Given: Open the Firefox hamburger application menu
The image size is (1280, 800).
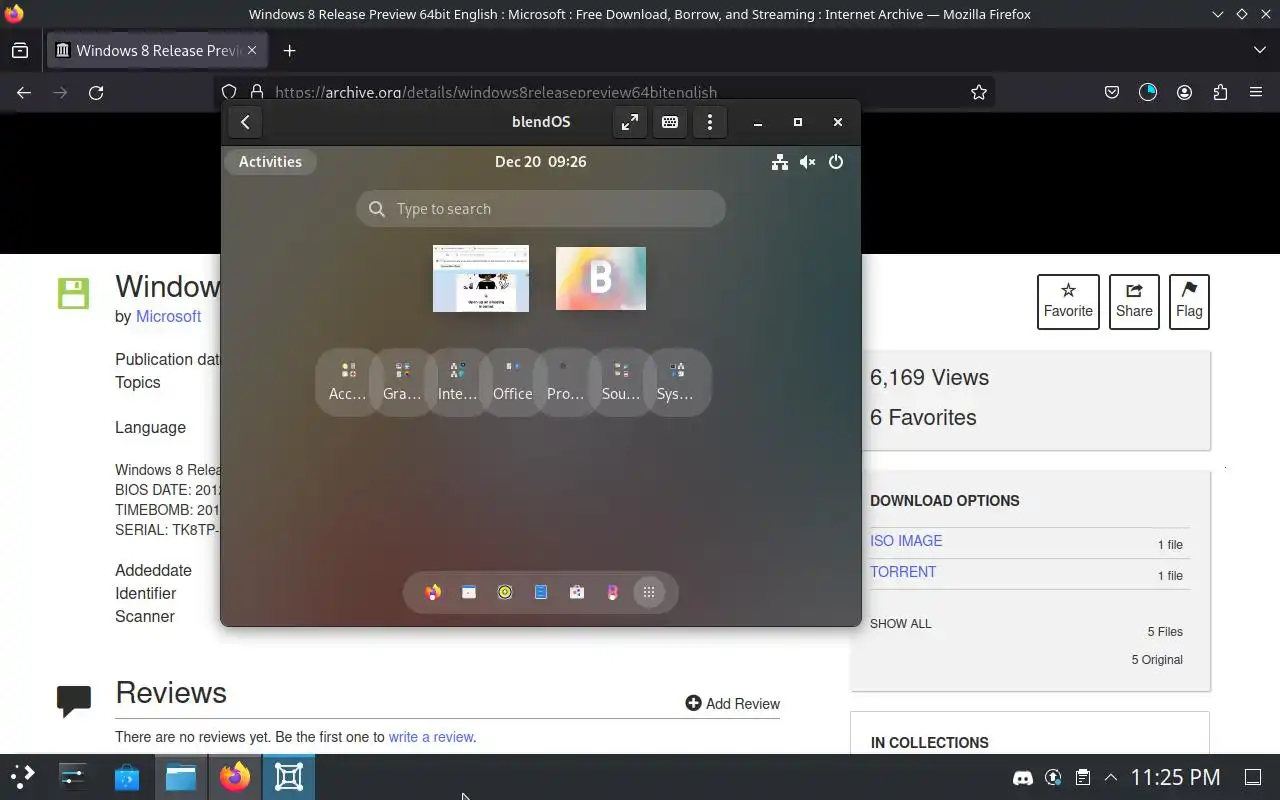Looking at the screenshot, I should click(x=1256, y=92).
